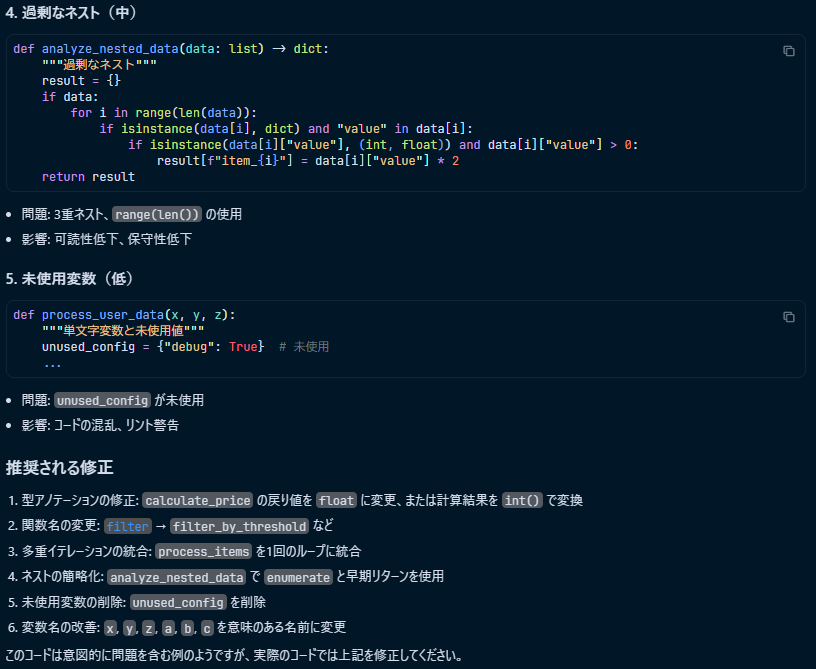This screenshot has width=816, height=669.
Task: Click the range(len()) inline code tag
Action: [157, 214]
